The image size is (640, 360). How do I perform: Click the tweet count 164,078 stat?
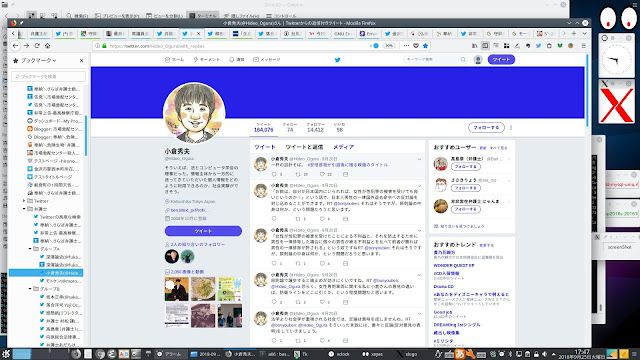click(263, 128)
